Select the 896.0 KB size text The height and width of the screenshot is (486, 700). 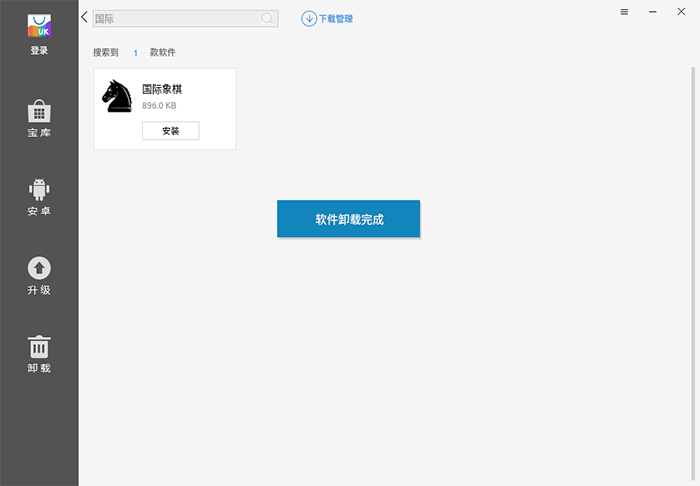click(x=160, y=105)
